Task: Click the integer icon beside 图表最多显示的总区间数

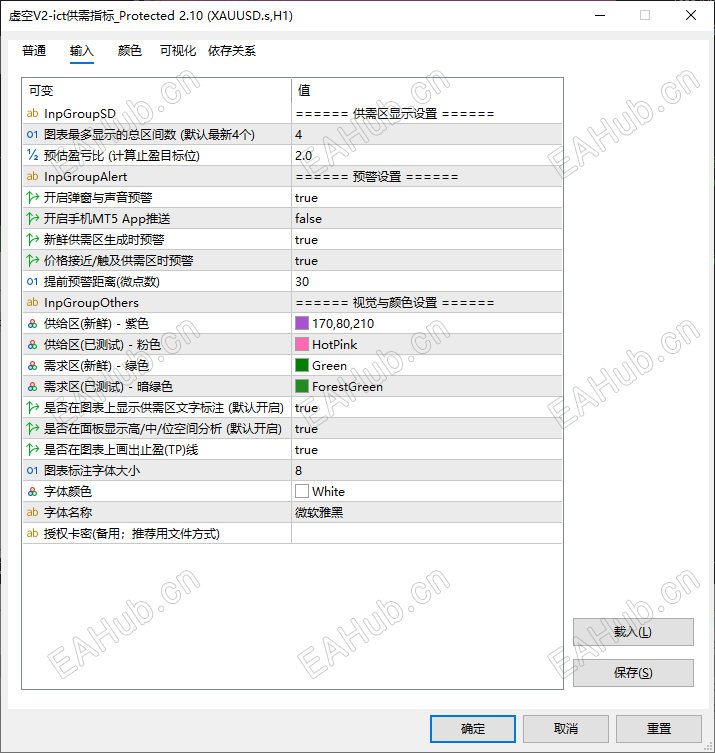Action: (x=32, y=135)
